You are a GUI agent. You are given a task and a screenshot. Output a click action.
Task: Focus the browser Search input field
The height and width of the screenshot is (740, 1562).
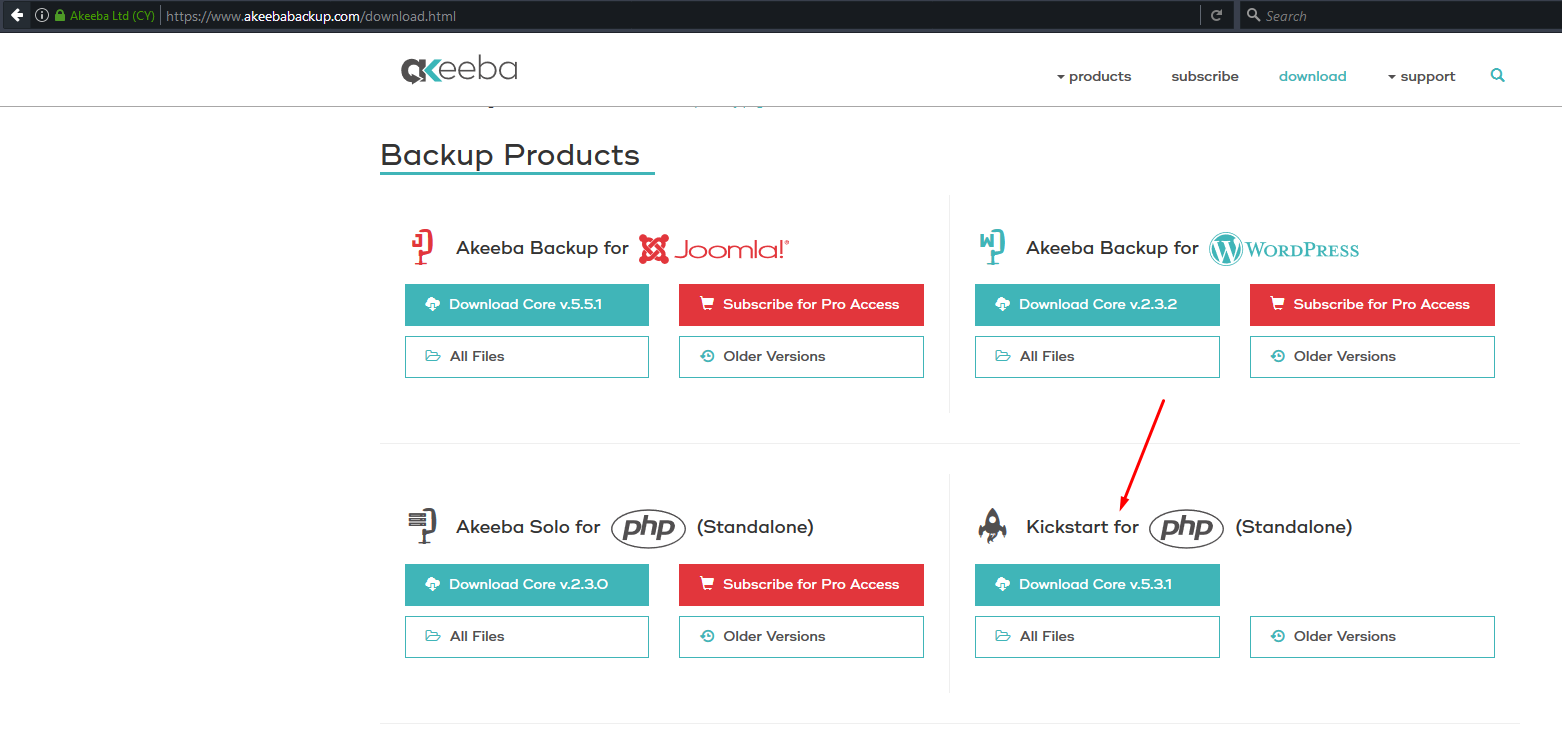tap(1400, 16)
